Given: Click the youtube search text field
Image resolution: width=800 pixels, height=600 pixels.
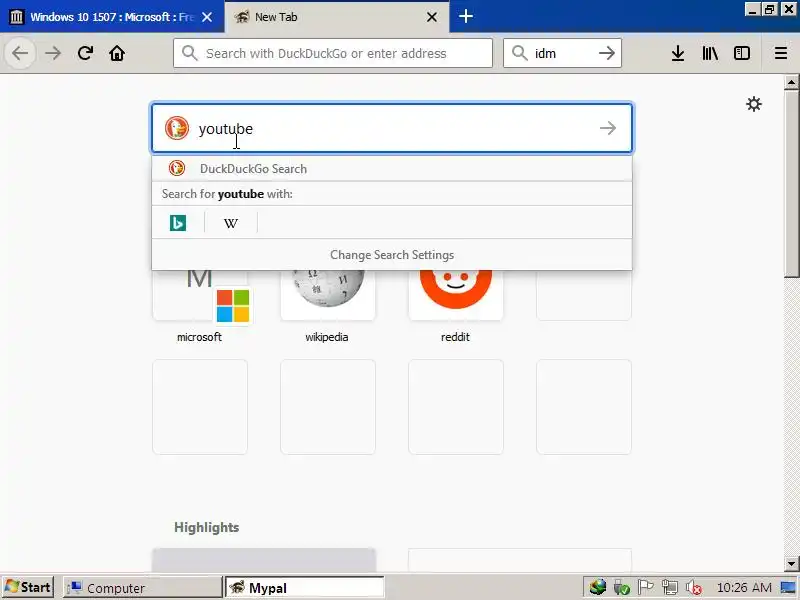Looking at the screenshot, I should coord(392,128).
